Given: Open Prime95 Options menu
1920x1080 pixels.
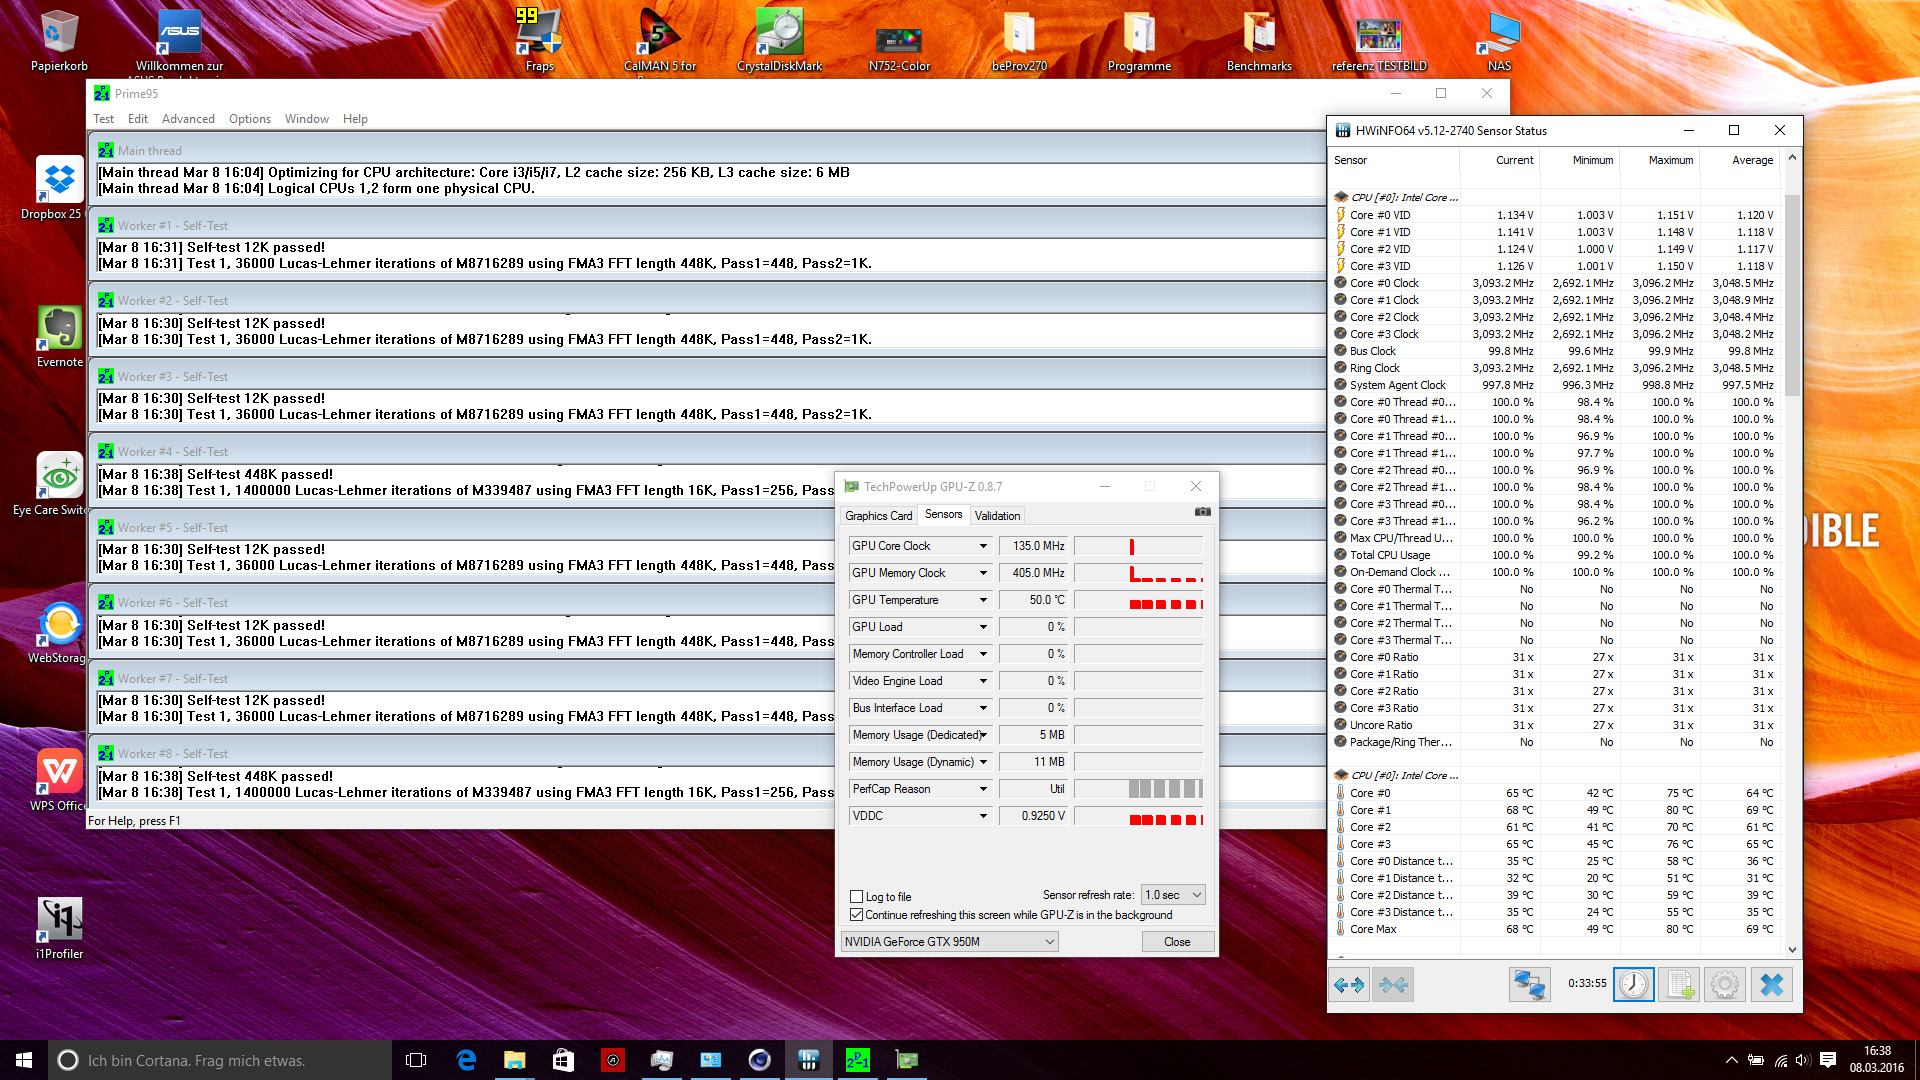Looking at the screenshot, I should pos(250,119).
